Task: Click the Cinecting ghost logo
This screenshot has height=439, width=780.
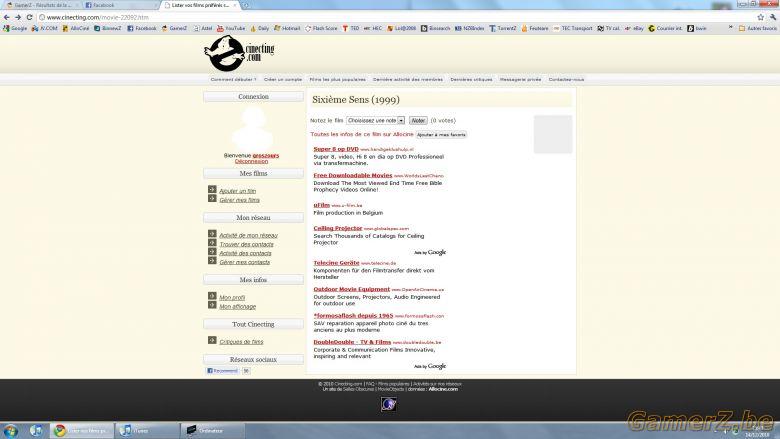Action: click(239, 53)
